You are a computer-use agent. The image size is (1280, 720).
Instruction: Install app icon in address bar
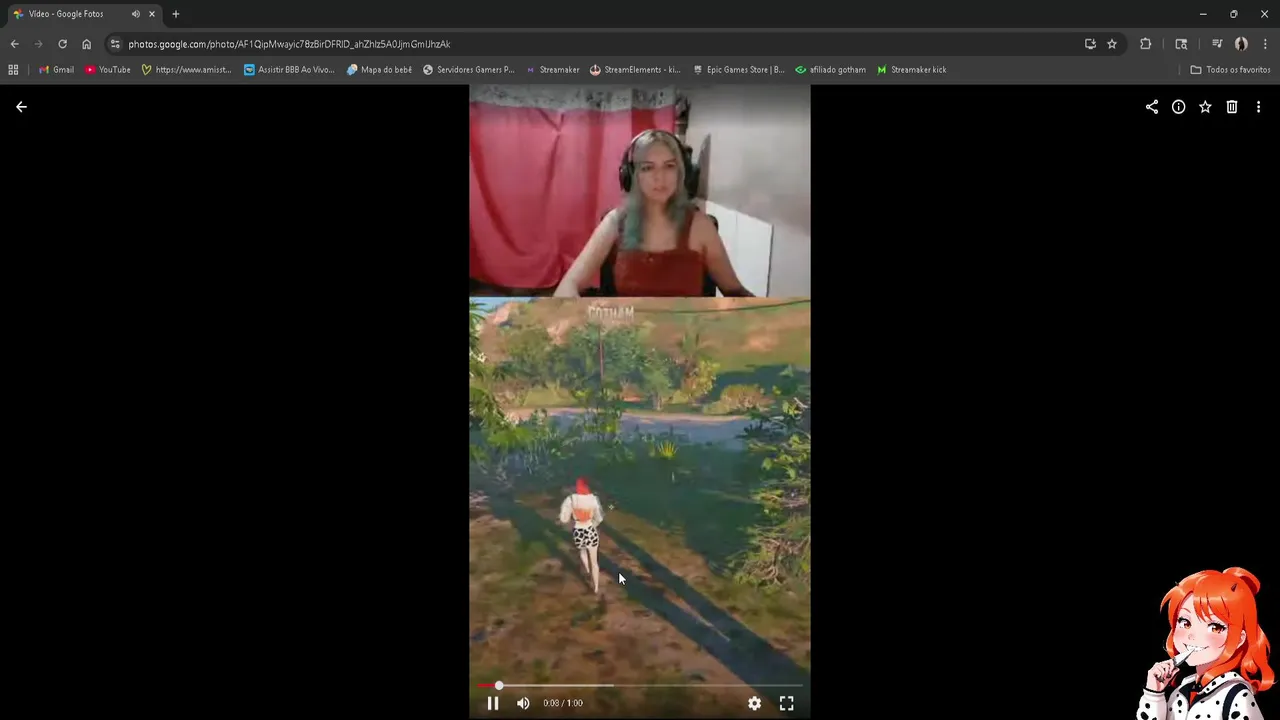(x=1090, y=44)
